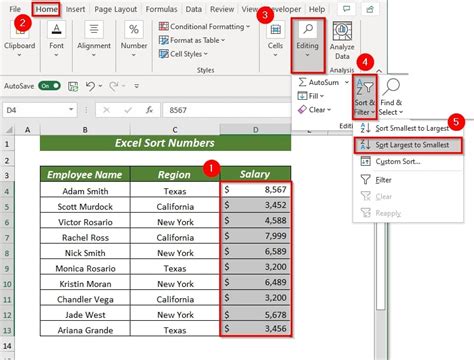This screenshot has width=474, height=360.
Task: Open the File tab
Action: pyautogui.click(x=15, y=9)
